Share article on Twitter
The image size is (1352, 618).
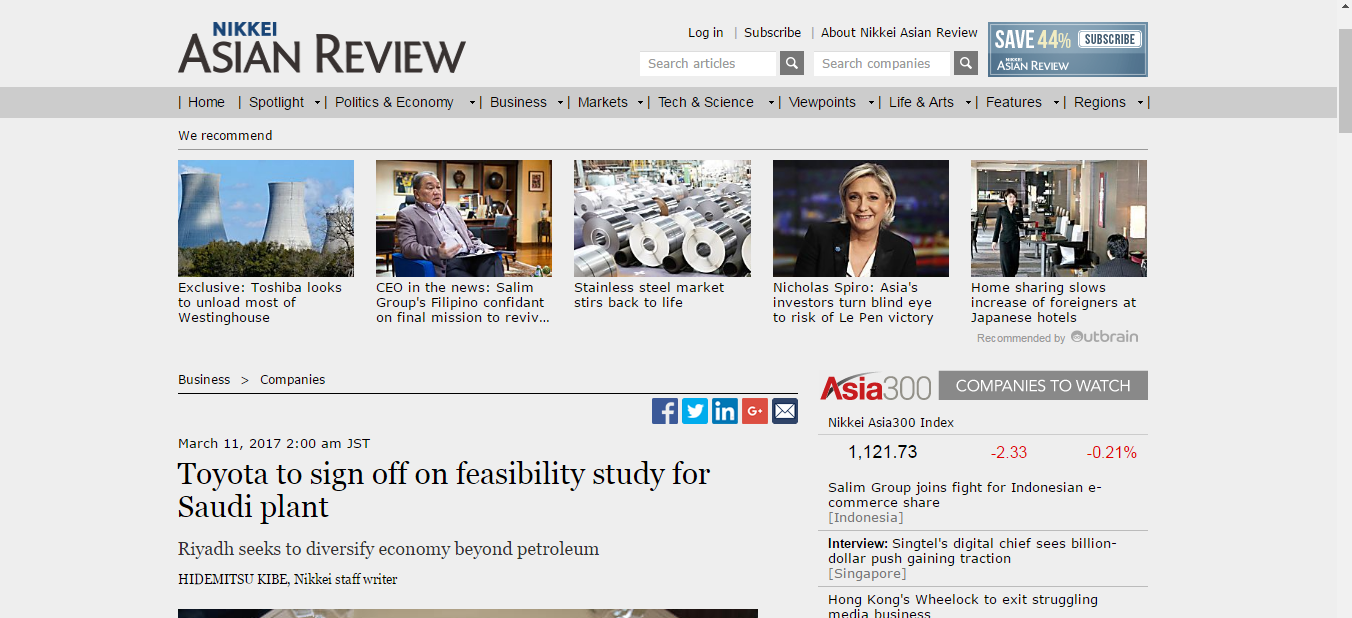click(695, 411)
